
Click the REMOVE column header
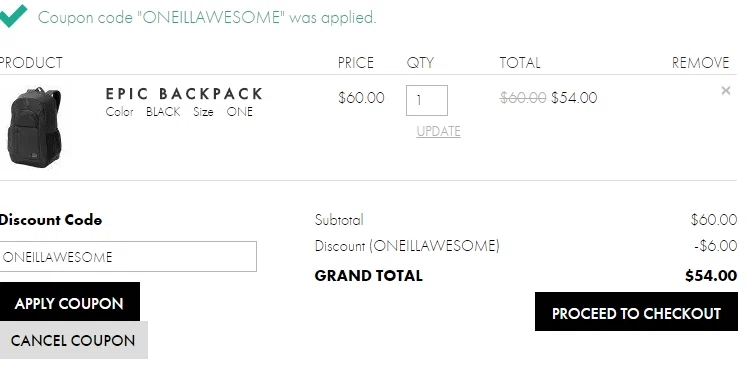(x=700, y=63)
